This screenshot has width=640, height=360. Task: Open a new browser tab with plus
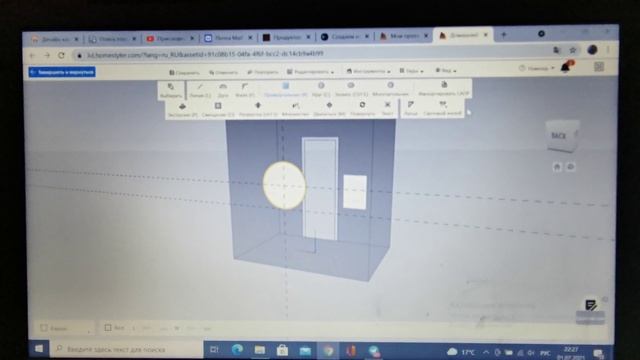click(x=504, y=35)
